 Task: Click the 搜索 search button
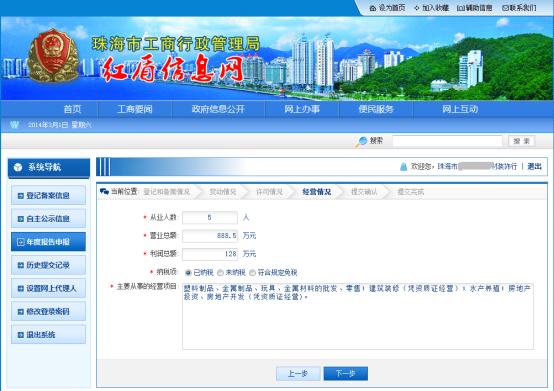521,141
